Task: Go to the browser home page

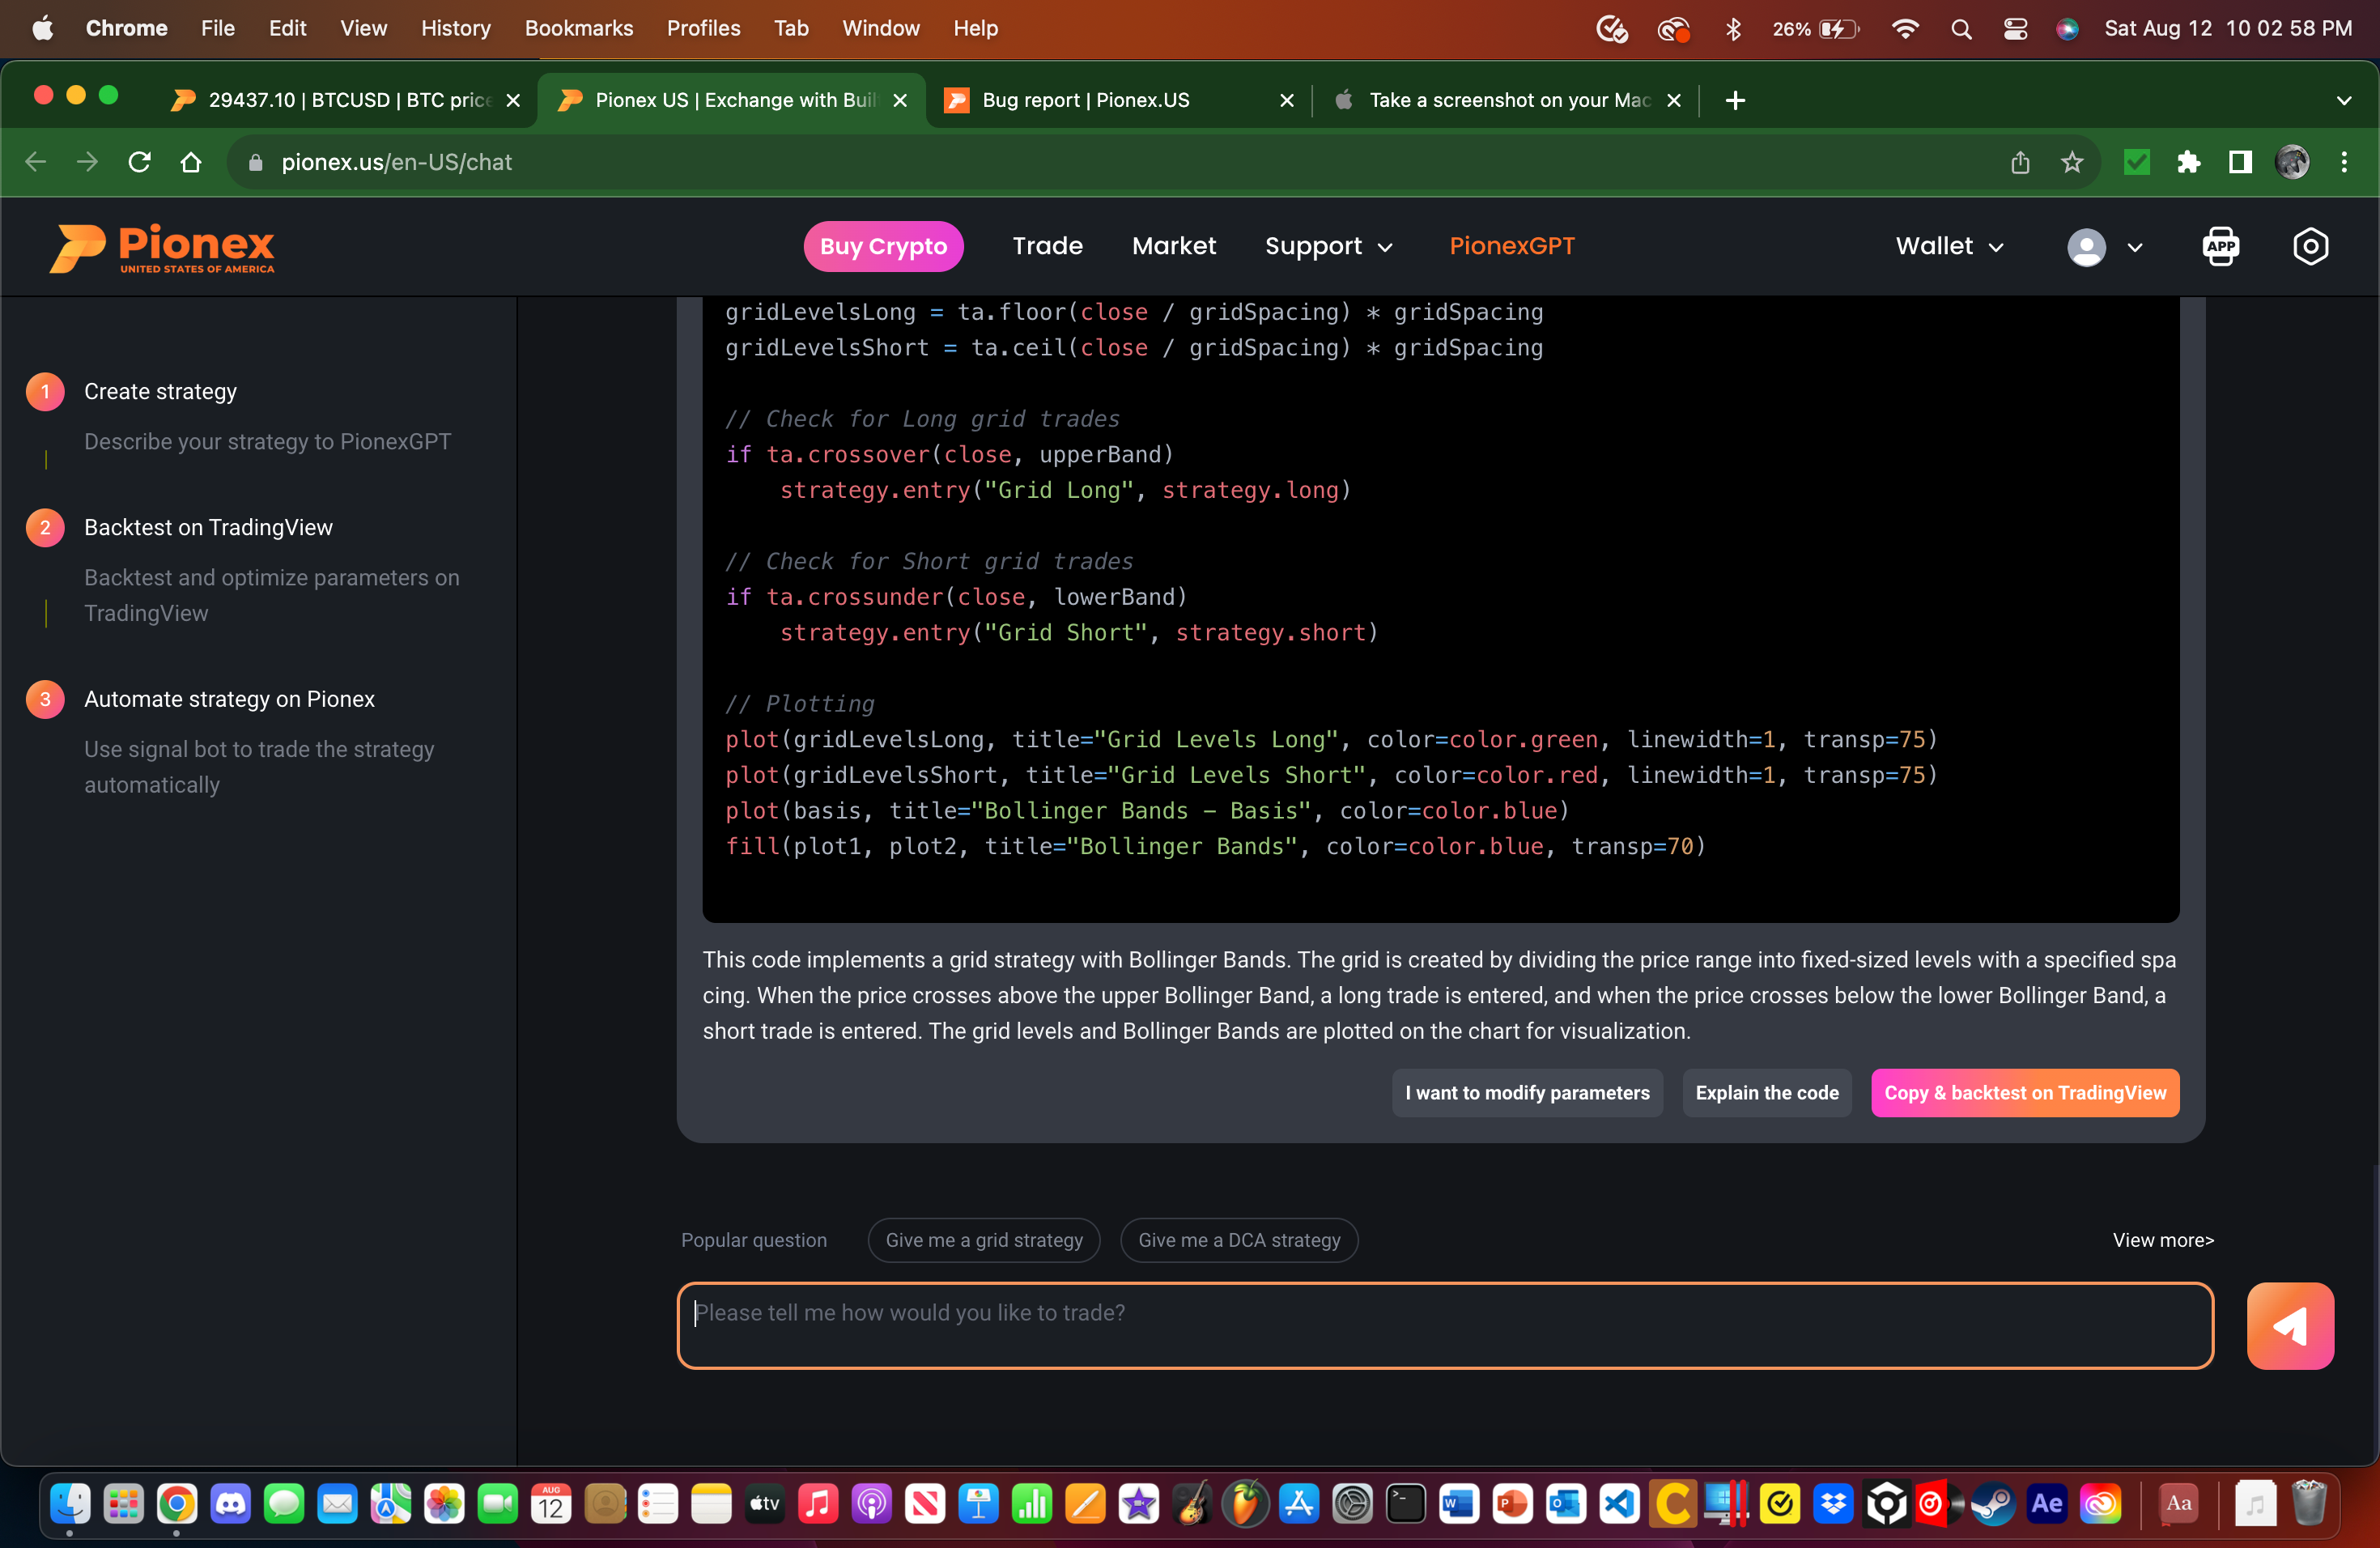Action: pyautogui.click(x=191, y=162)
